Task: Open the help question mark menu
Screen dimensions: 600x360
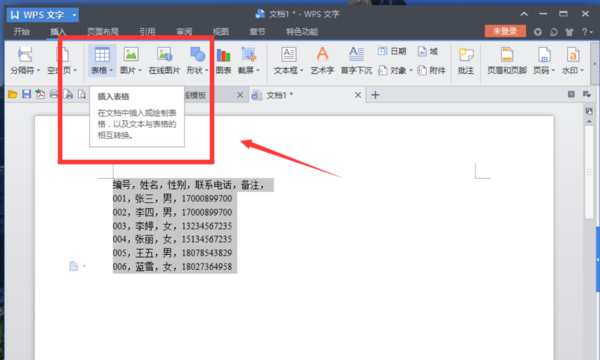Action: click(587, 32)
